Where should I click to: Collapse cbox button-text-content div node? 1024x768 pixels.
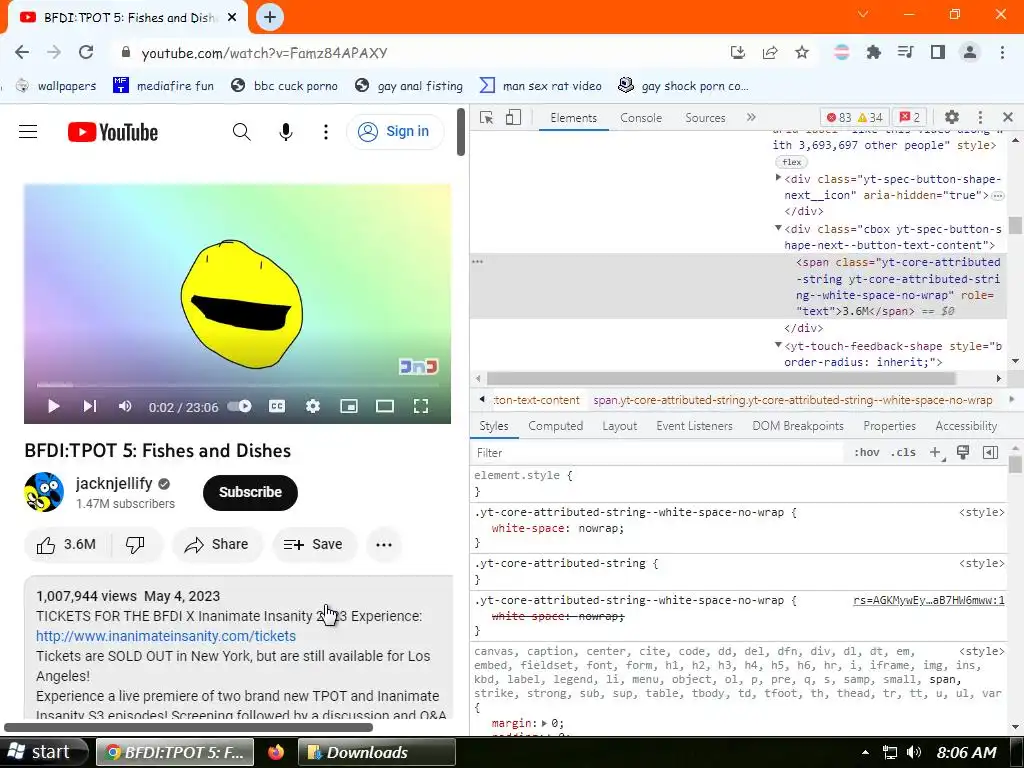(778, 229)
